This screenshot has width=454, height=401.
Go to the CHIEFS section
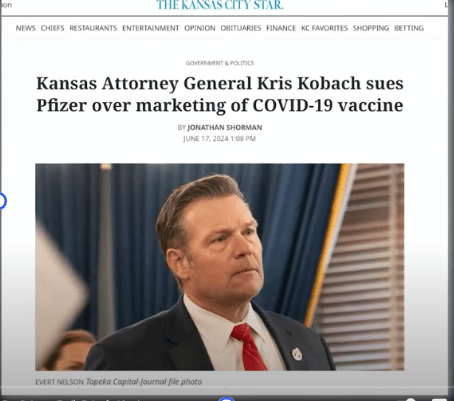[x=52, y=28]
